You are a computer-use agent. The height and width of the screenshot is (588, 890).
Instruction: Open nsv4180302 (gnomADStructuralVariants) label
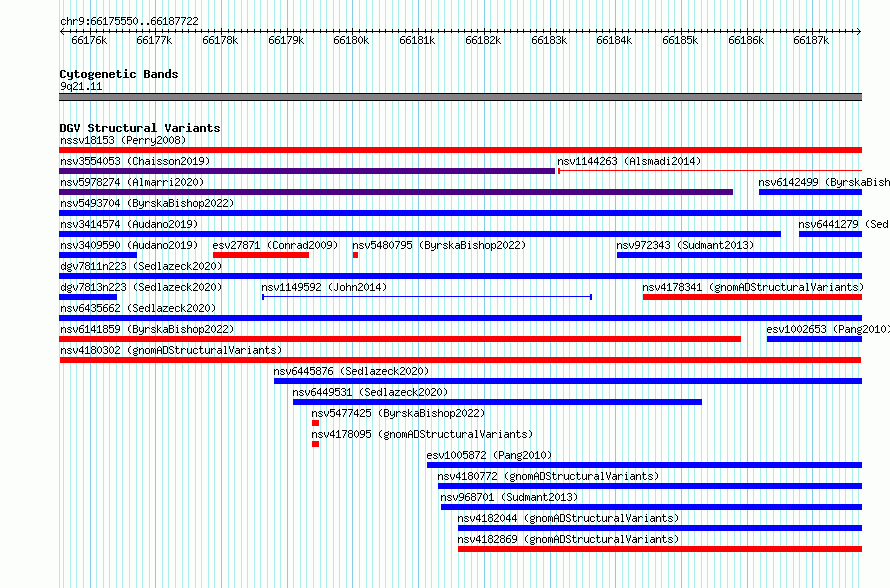click(171, 350)
